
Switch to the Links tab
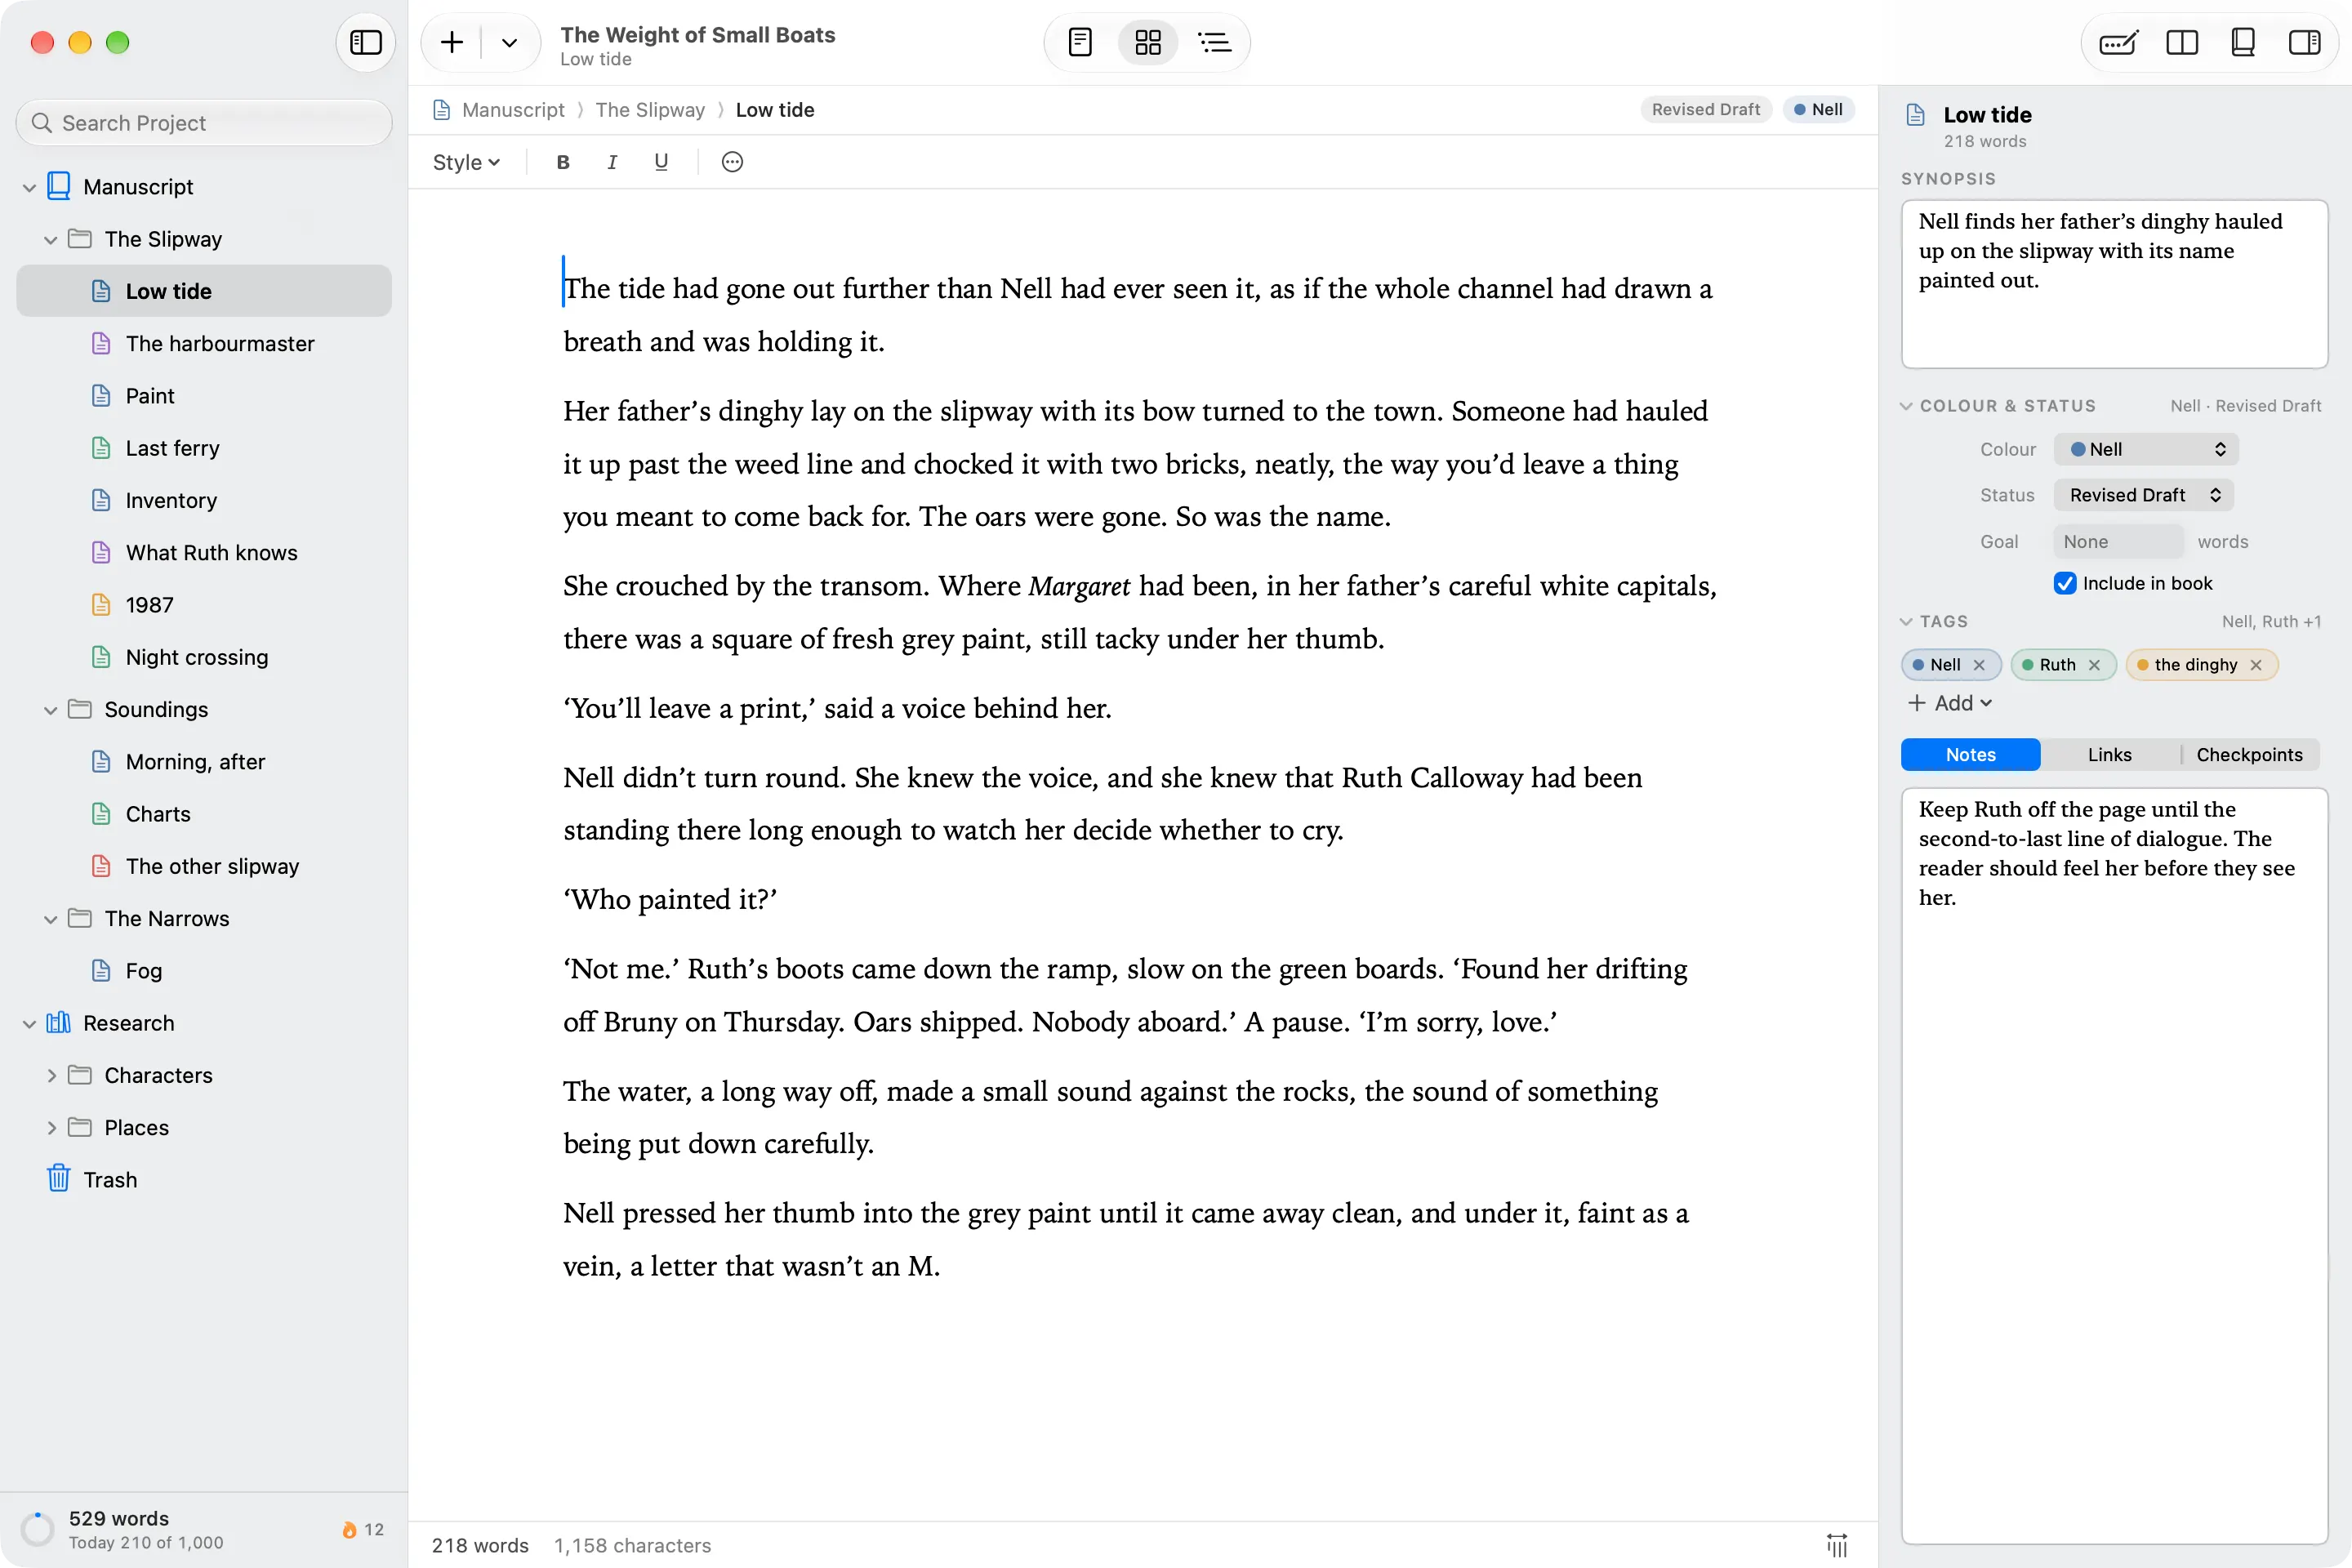click(2109, 755)
